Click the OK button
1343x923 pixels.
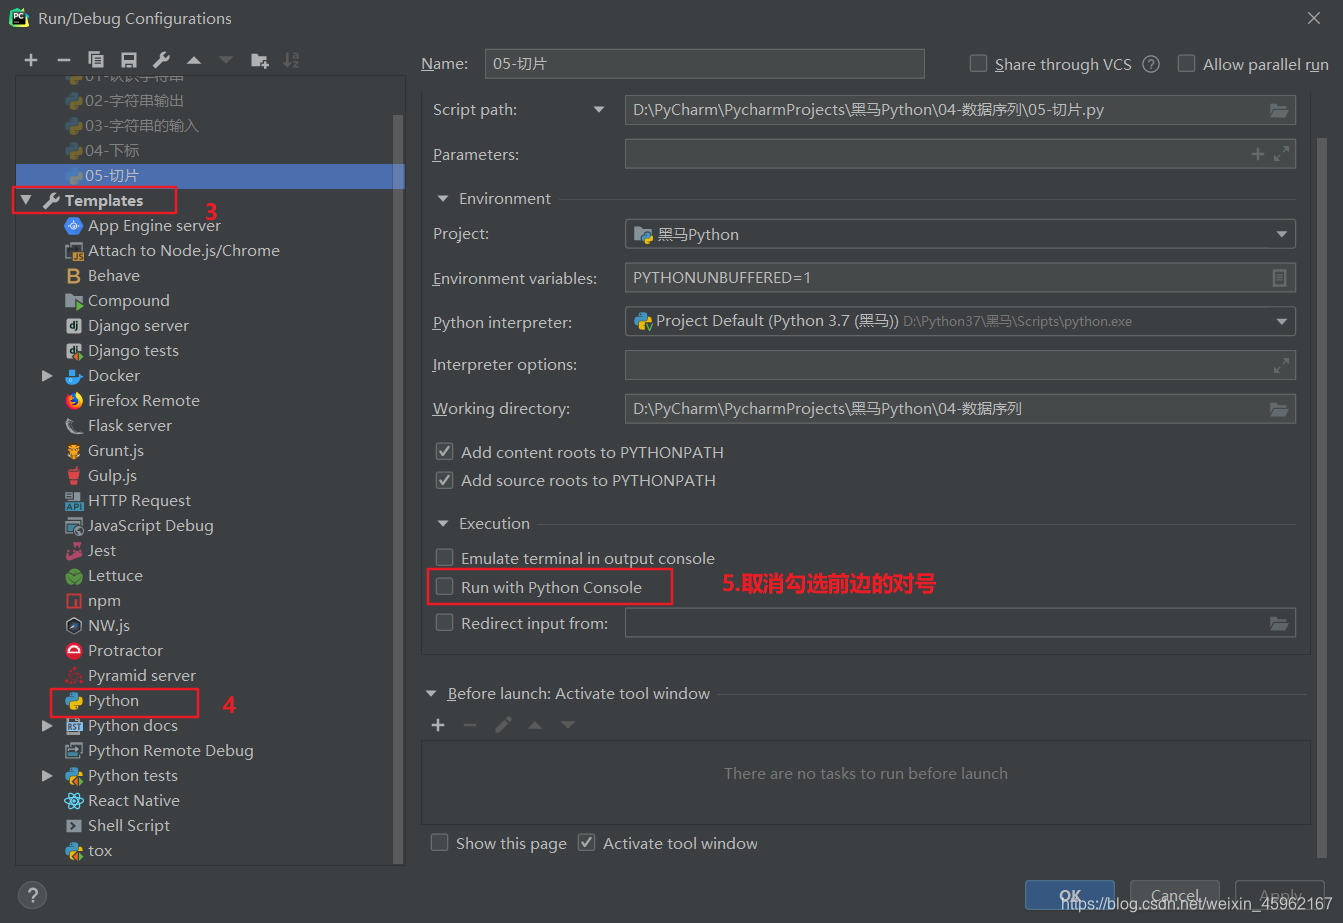[1070, 895]
